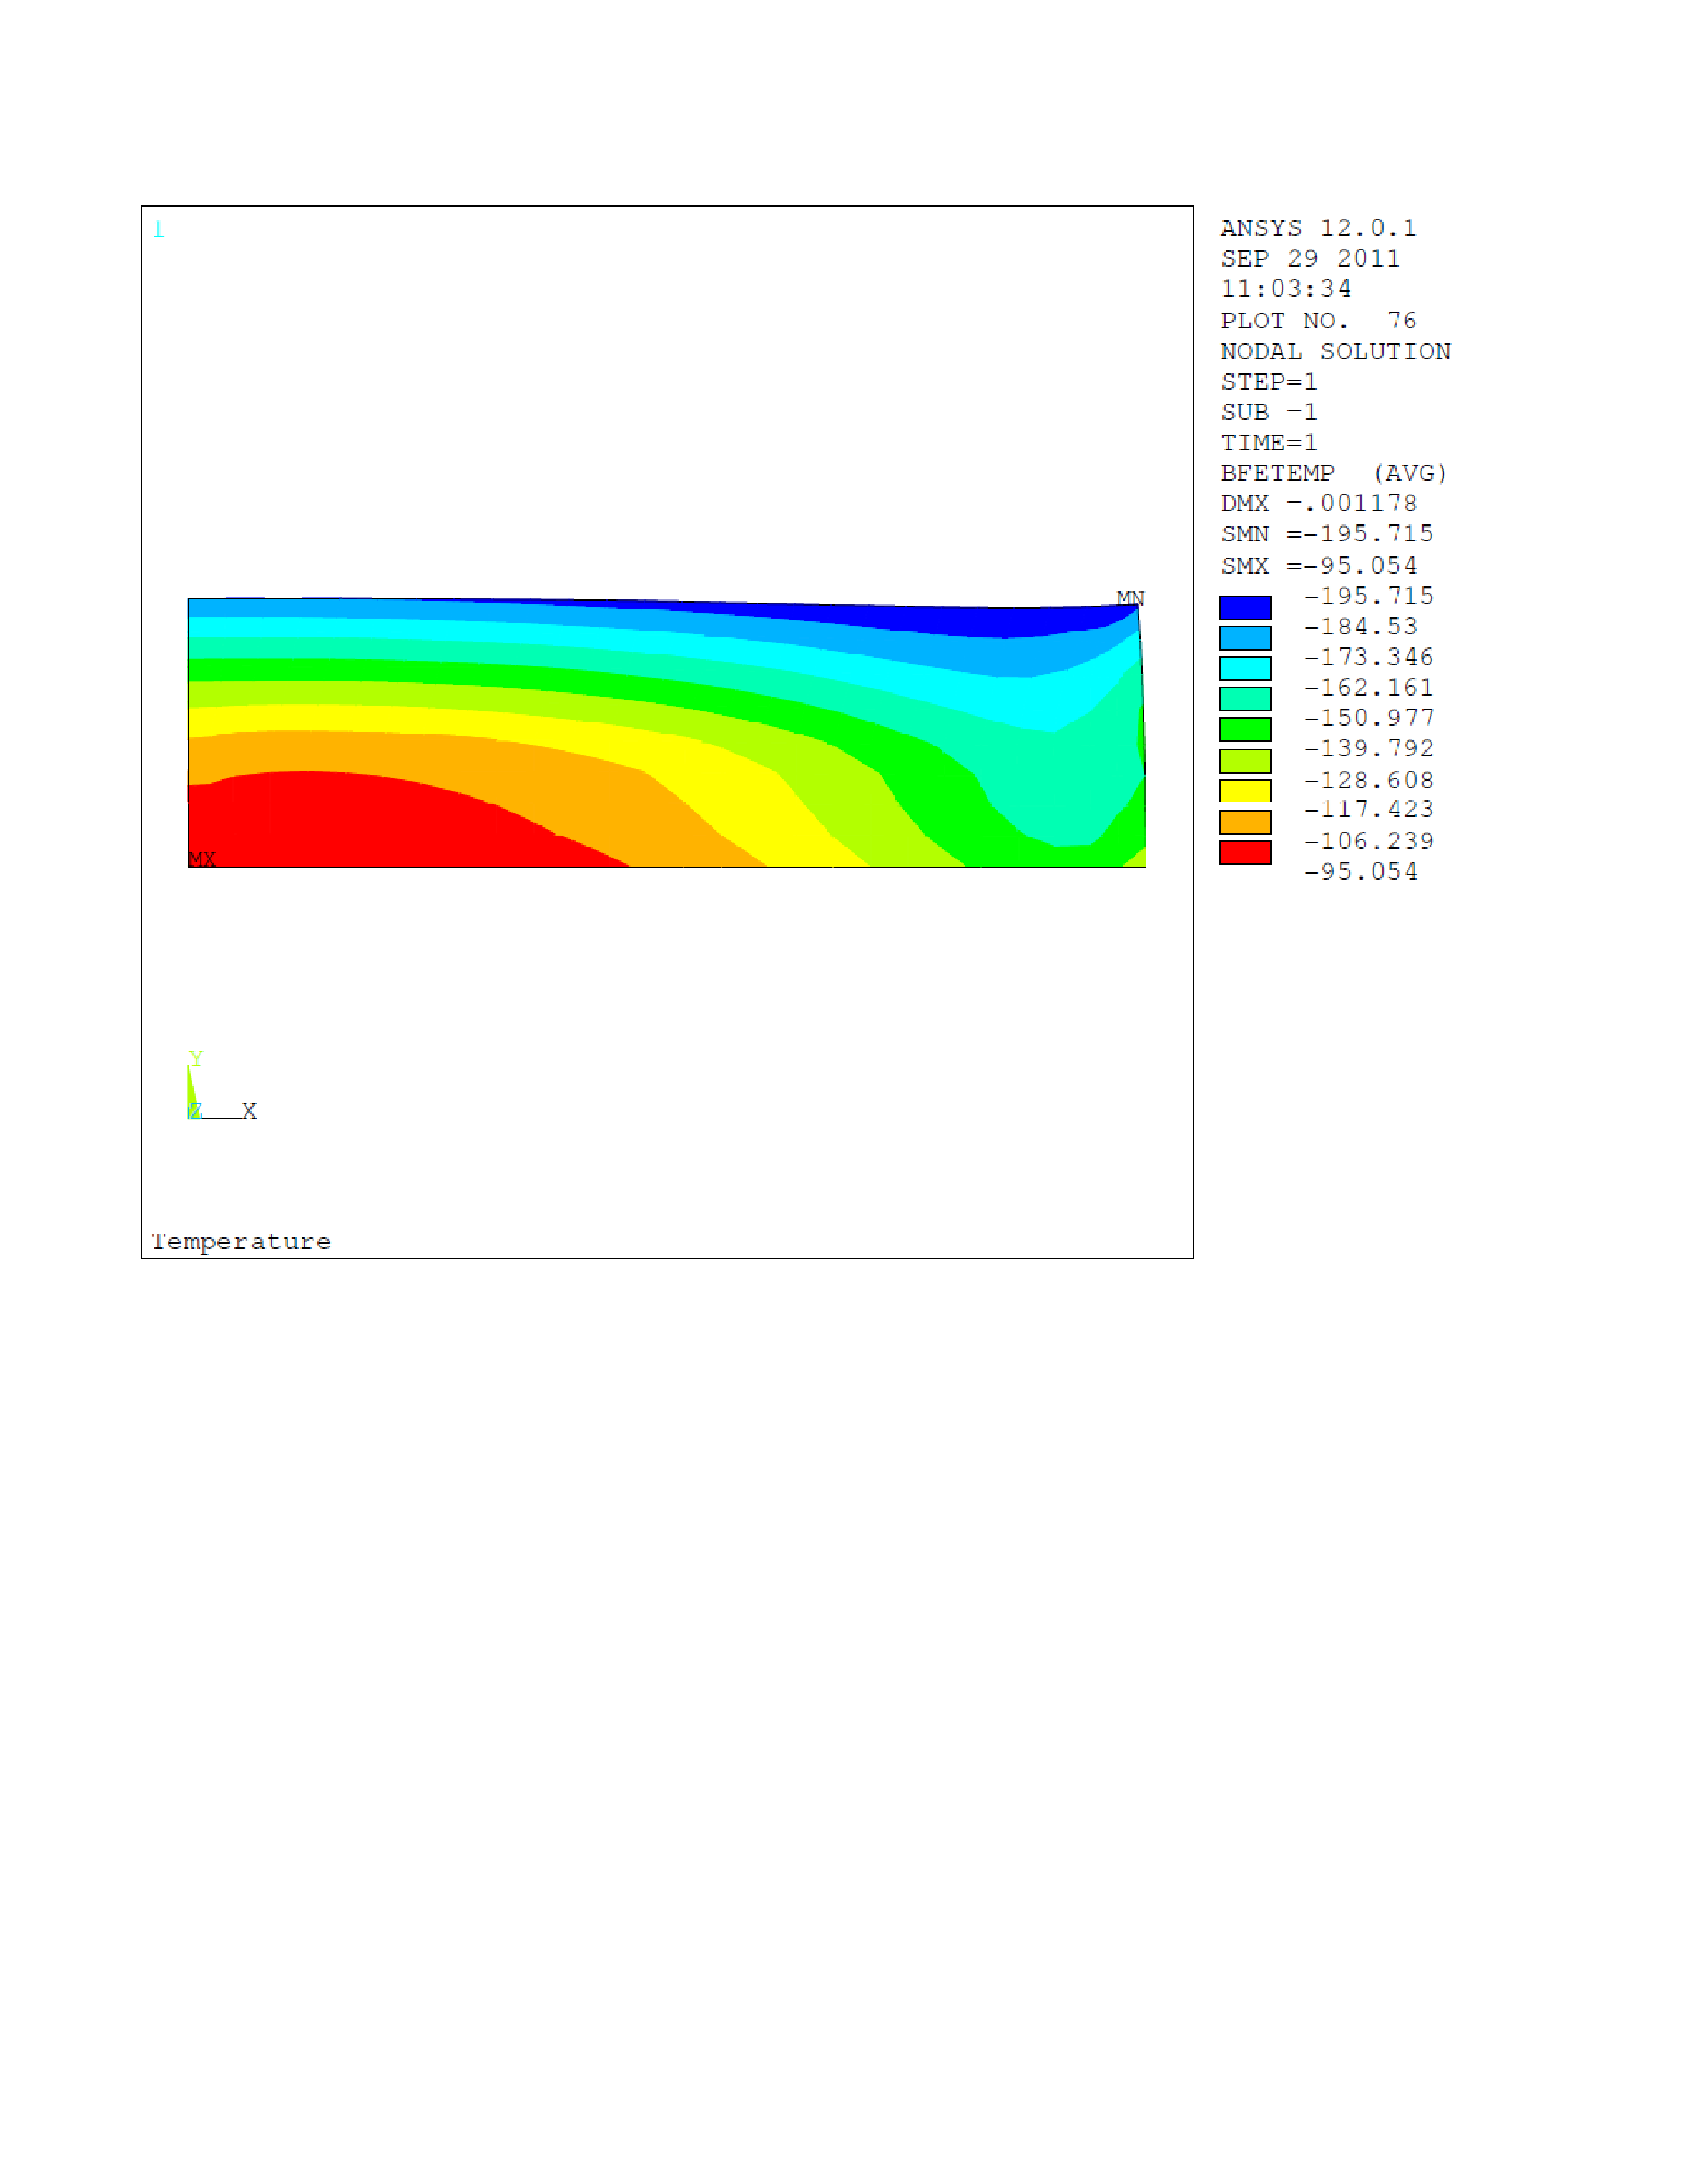This screenshot has width=1688, height=2184.
Task: Click the green -150.977 legend swatch
Action: pos(1245,729)
